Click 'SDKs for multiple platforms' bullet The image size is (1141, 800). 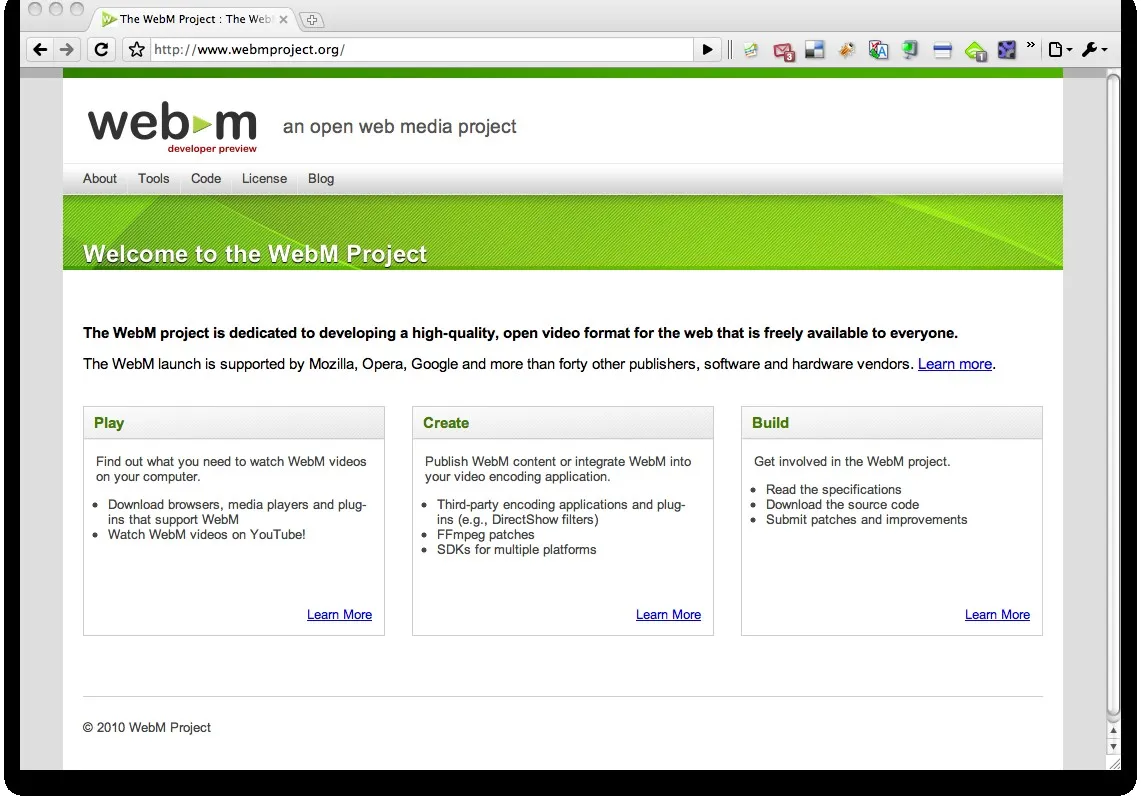pyautogui.click(x=517, y=550)
